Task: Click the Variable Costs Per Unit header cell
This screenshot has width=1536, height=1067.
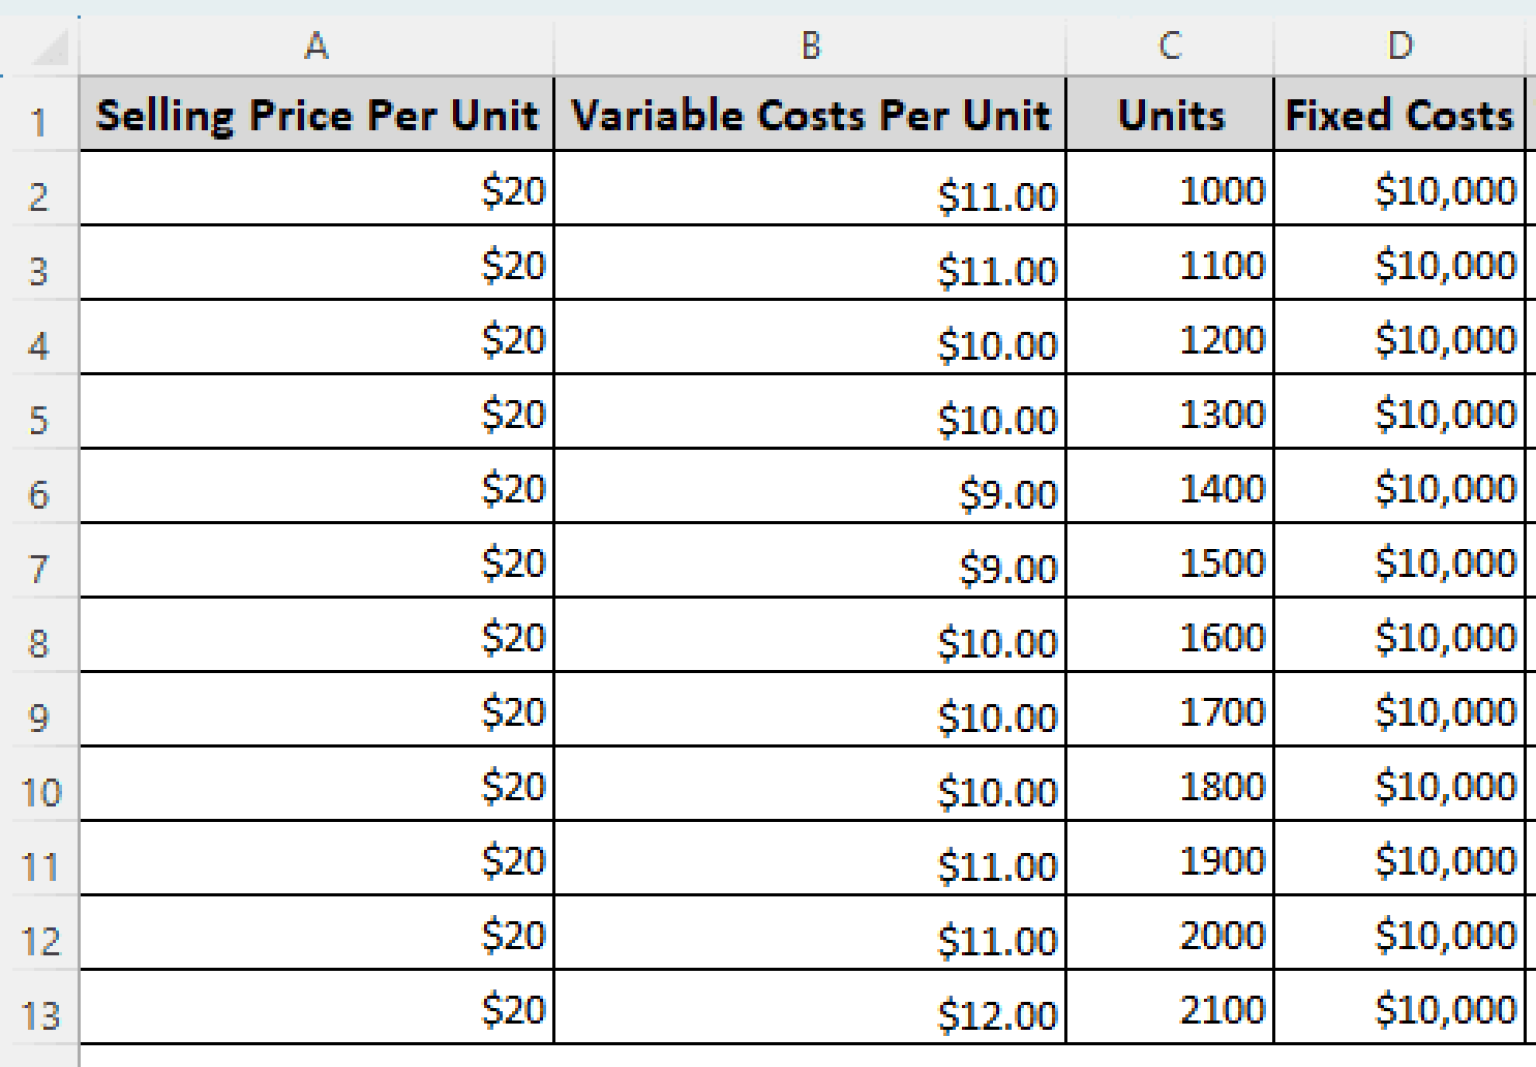Action: pos(810,115)
